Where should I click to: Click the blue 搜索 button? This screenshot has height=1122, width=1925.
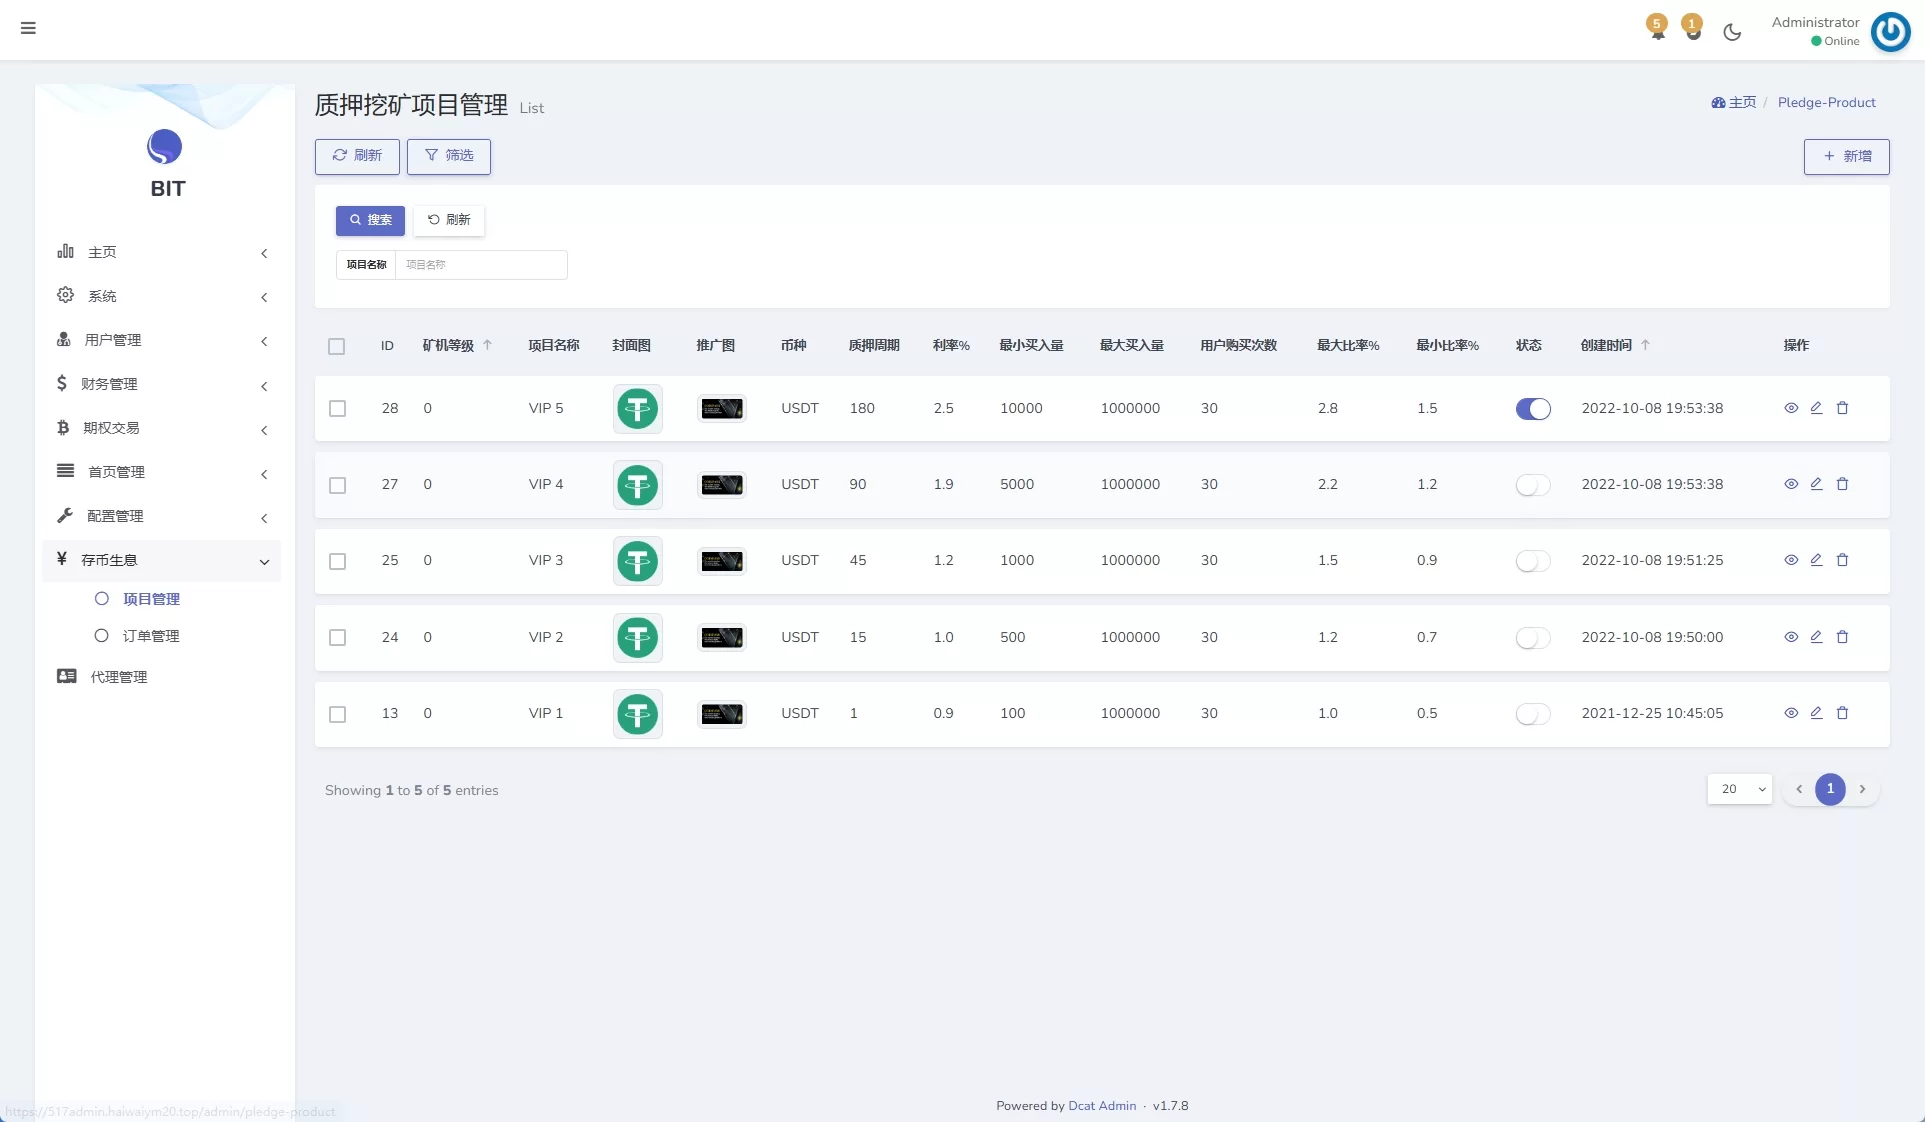pyautogui.click(x=370, y=220)
